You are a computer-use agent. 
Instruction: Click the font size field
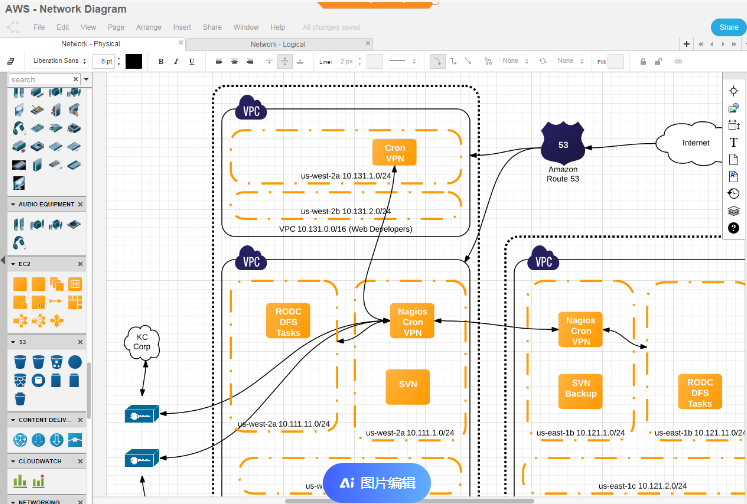pyautogui.click(x=104, y=61)
